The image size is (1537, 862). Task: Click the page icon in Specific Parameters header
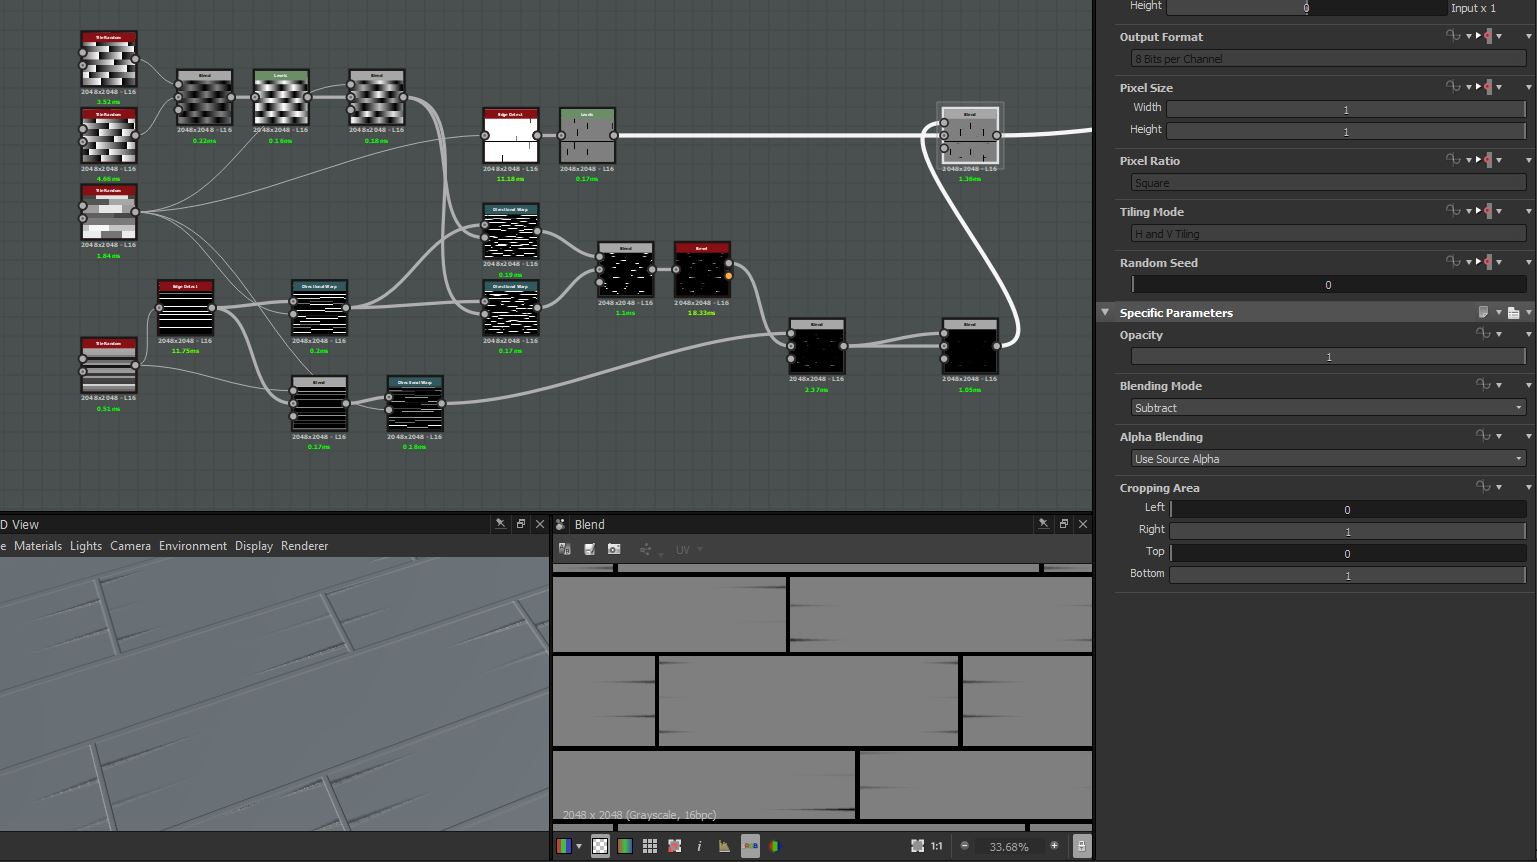(1484, 313)
